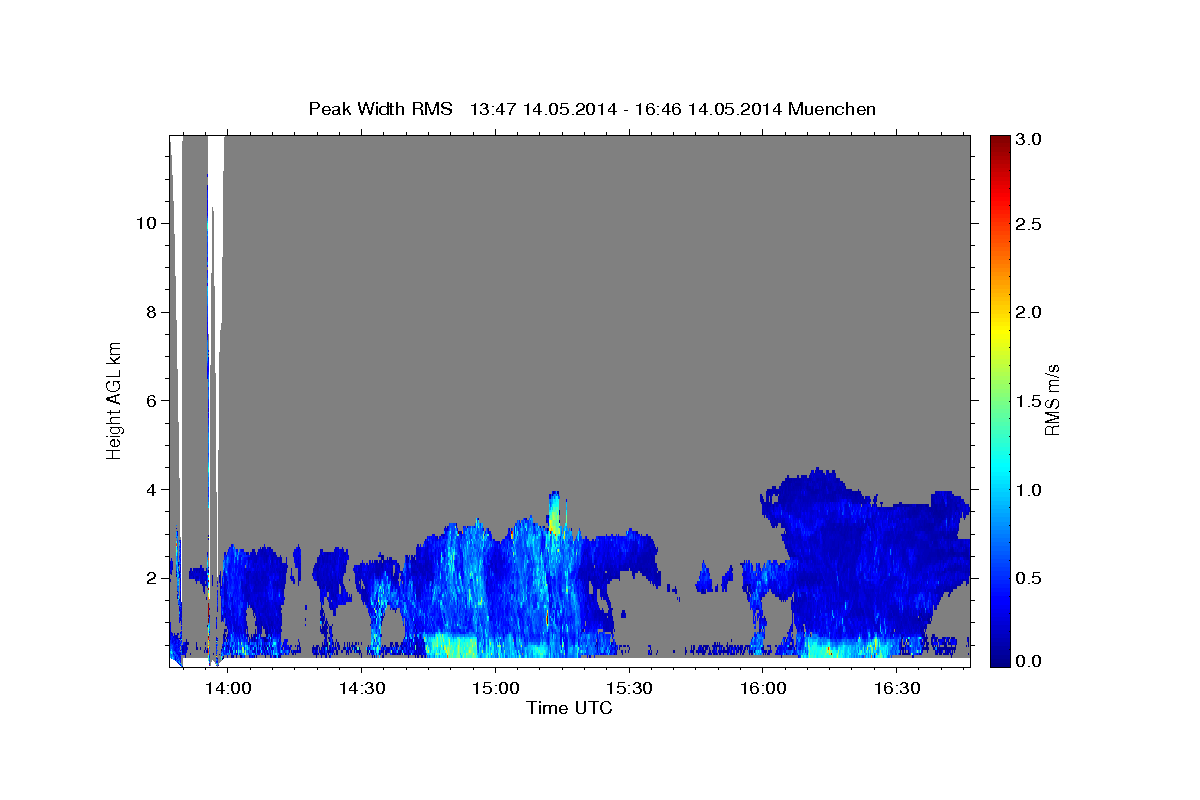Click the 14:30 time tick label
Screen dimensions: 1200x800
[362, 689]
